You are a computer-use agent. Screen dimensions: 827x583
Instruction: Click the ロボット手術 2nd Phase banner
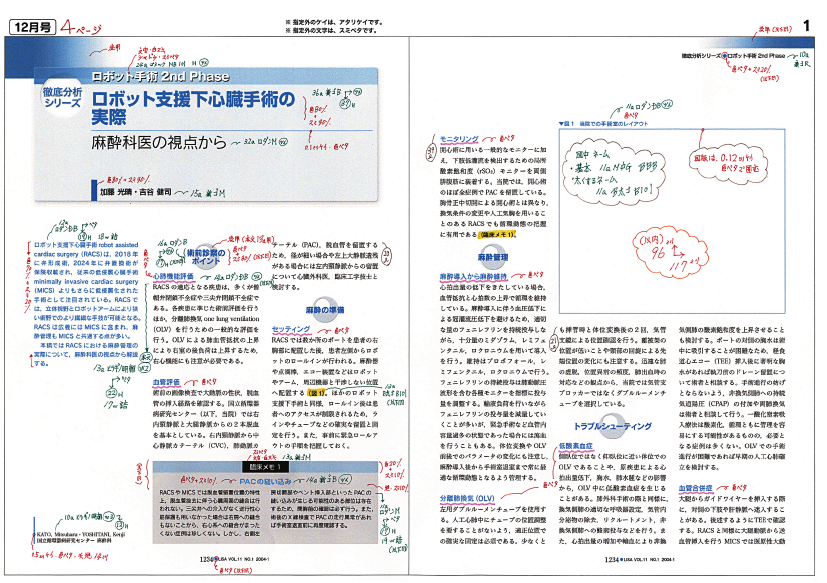point(167,77)
